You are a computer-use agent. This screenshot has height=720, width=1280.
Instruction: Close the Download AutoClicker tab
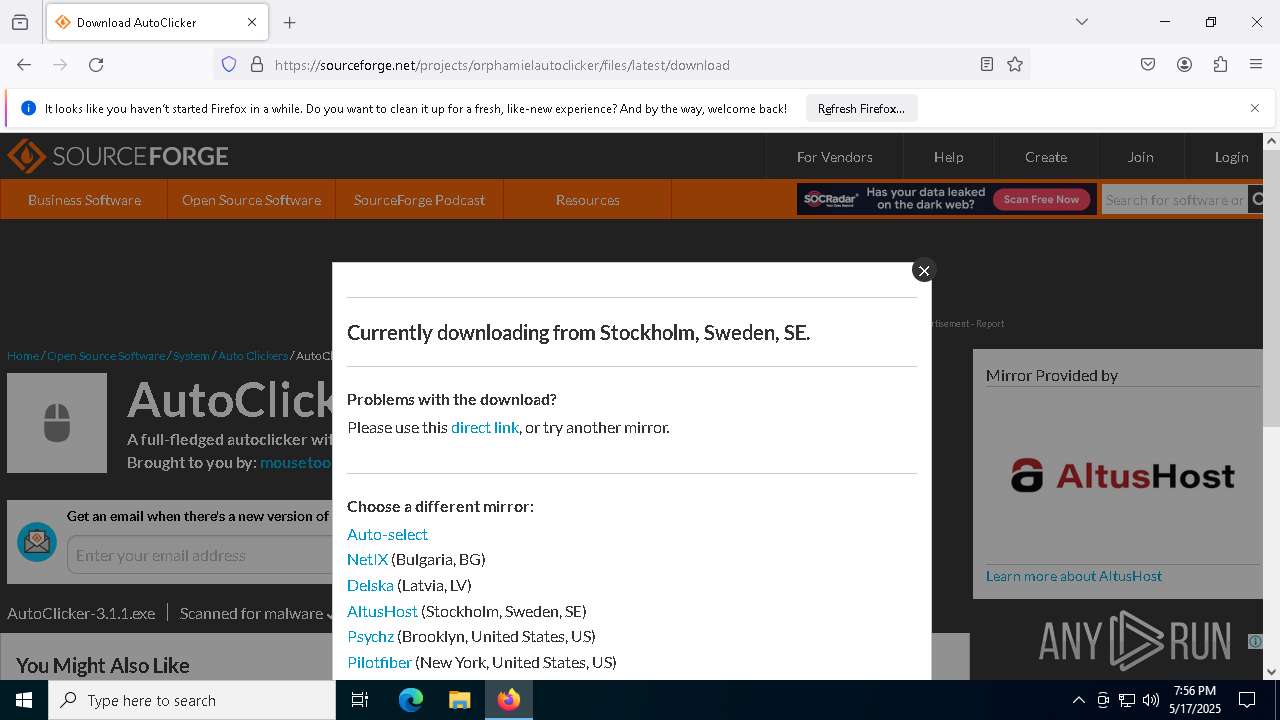coord(252,22)
